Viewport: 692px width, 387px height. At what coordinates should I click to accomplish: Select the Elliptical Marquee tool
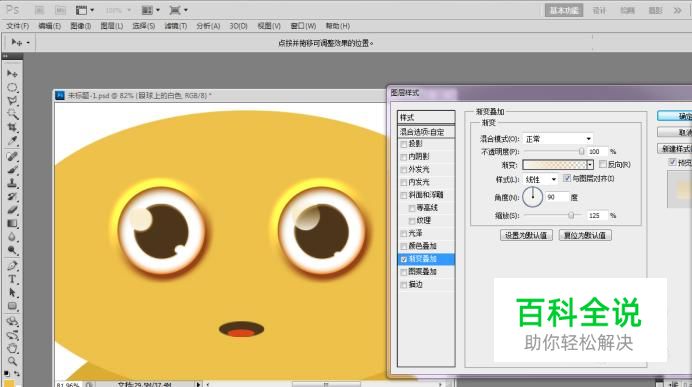[12, 87]
